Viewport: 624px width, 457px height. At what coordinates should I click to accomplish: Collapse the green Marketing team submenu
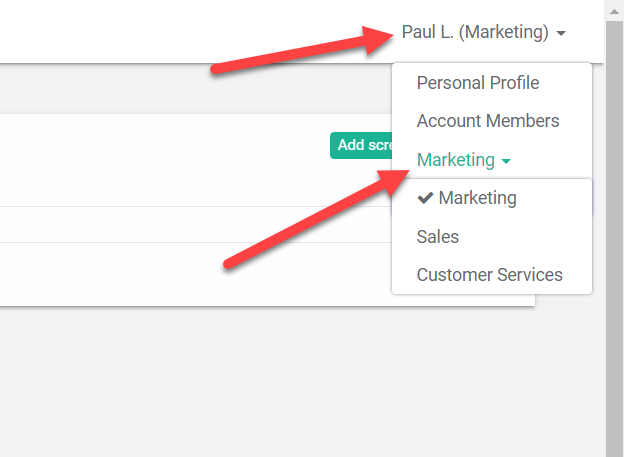tap(463, 160)
